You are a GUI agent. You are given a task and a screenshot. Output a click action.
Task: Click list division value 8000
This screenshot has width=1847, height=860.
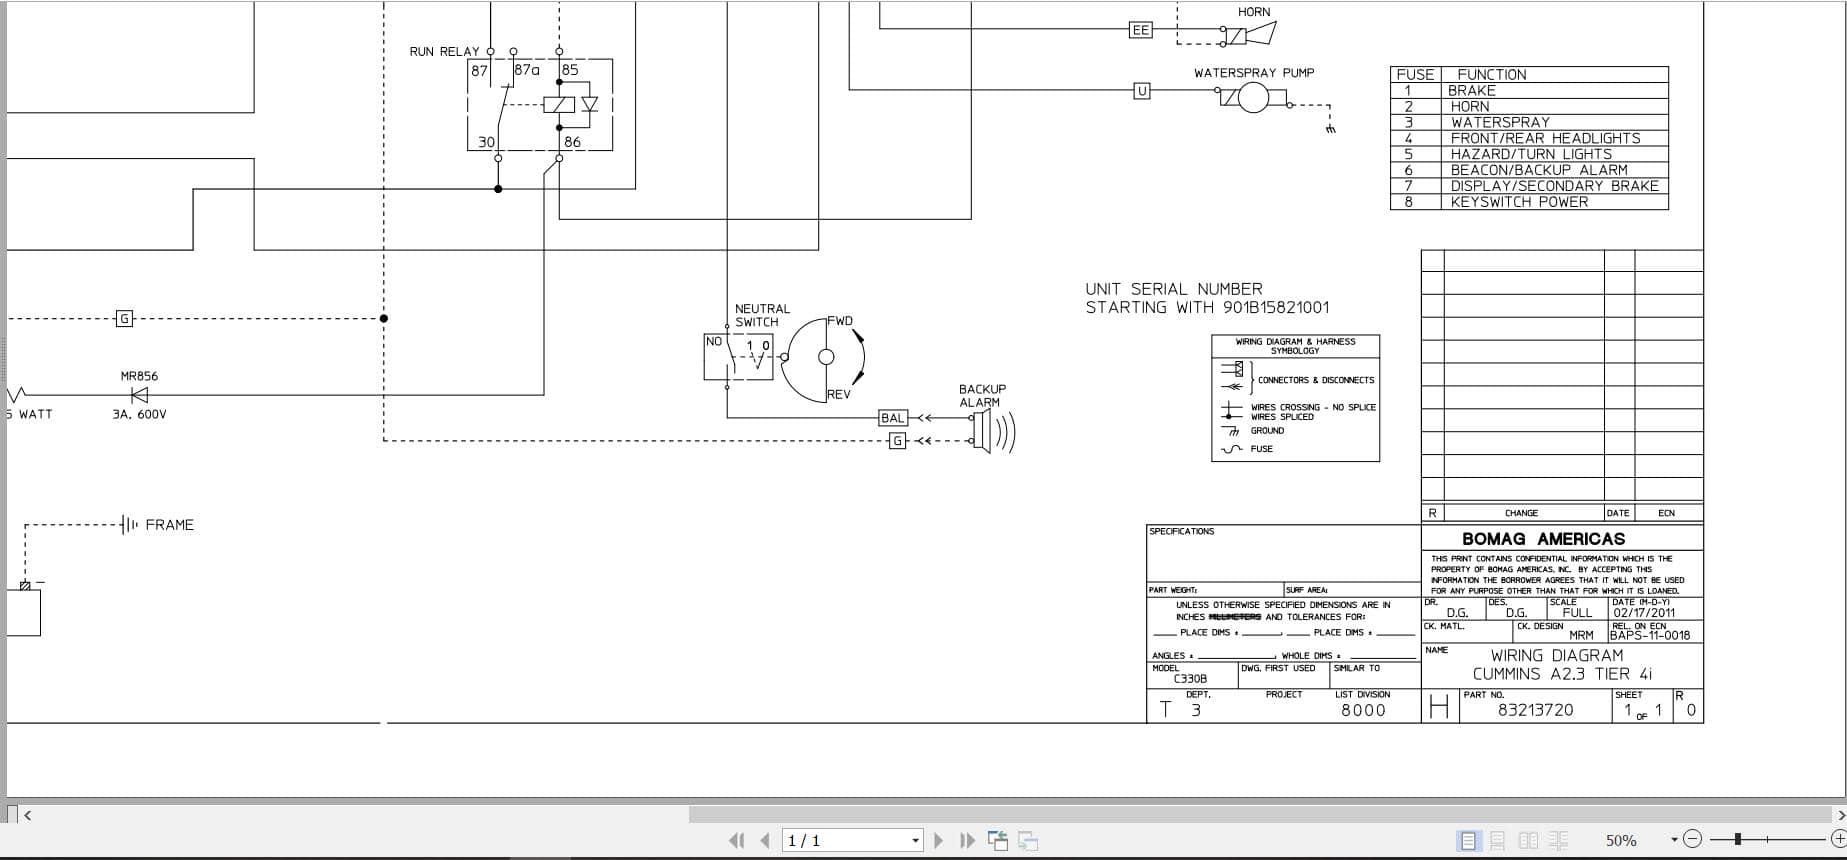1363,711
